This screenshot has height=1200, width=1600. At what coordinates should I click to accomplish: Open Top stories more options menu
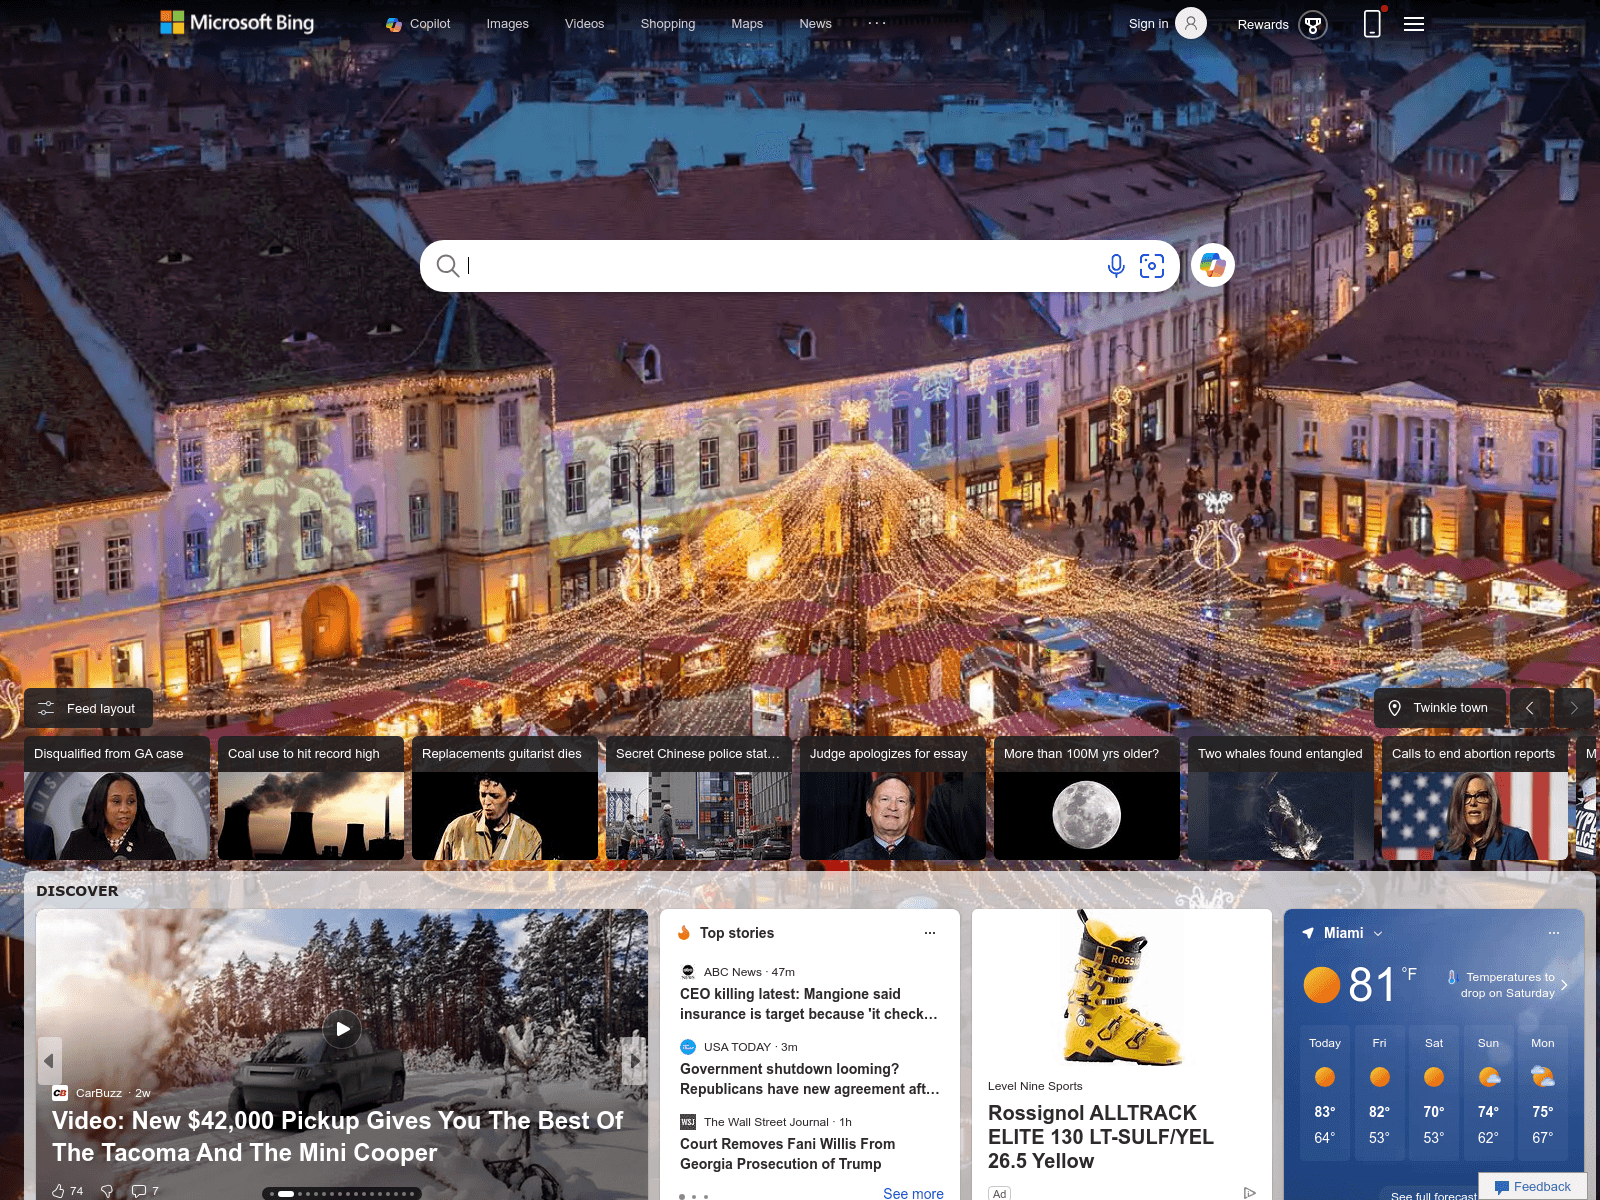pos(930,933)
